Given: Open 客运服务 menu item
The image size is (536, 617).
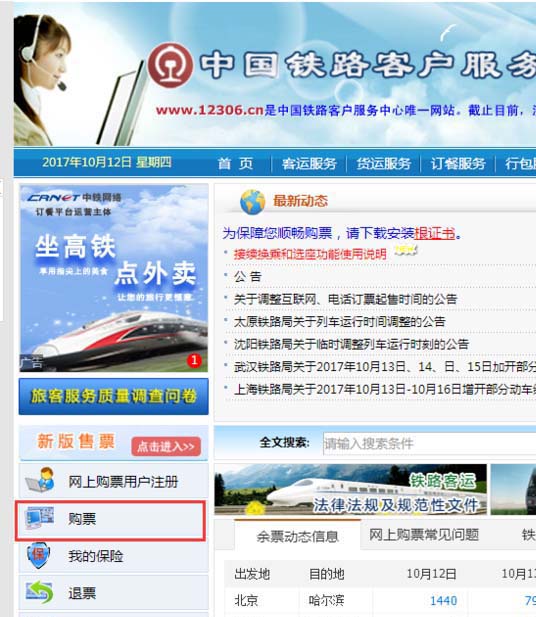Looking at the screenshot, I should click(x=309, y=163).
